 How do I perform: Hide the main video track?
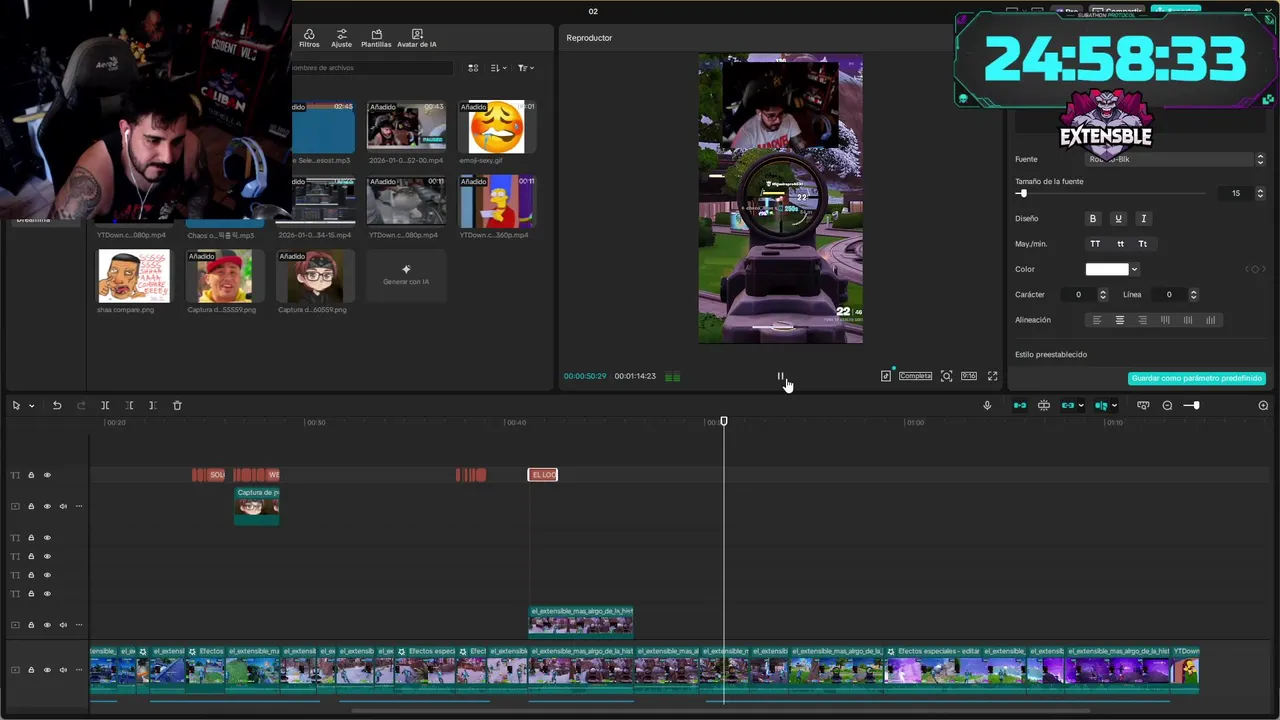[x=47, y=670]
